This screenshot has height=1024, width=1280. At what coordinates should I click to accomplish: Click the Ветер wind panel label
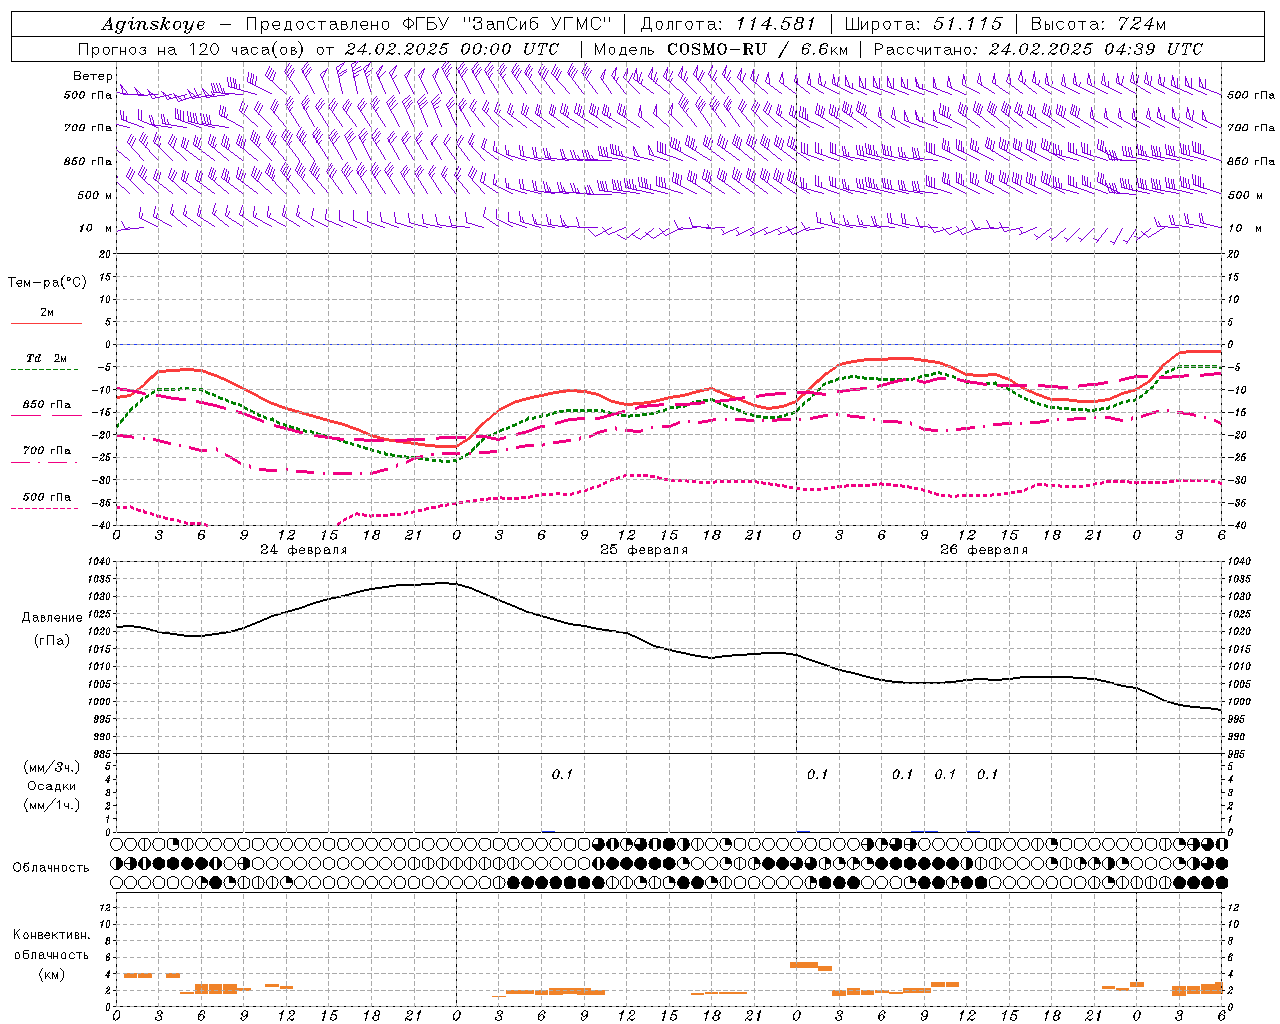tap(92, 76)
